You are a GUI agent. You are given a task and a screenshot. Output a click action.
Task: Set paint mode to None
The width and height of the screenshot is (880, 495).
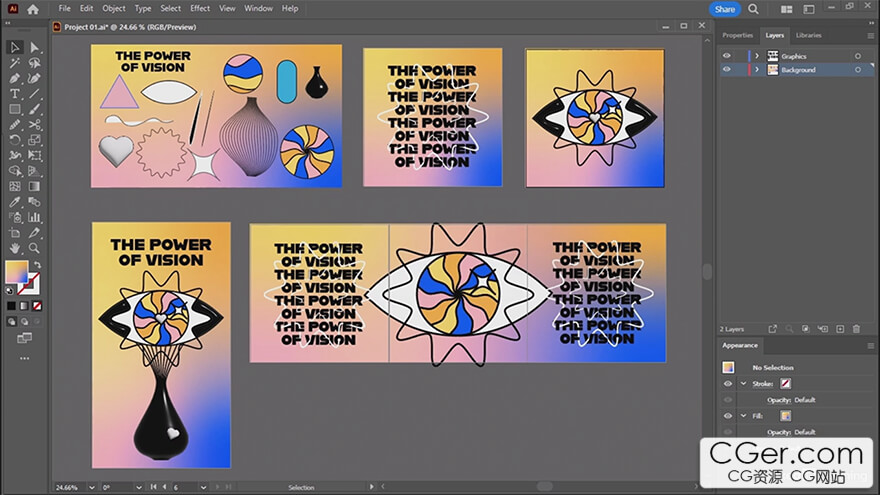(x=37, y=306)
